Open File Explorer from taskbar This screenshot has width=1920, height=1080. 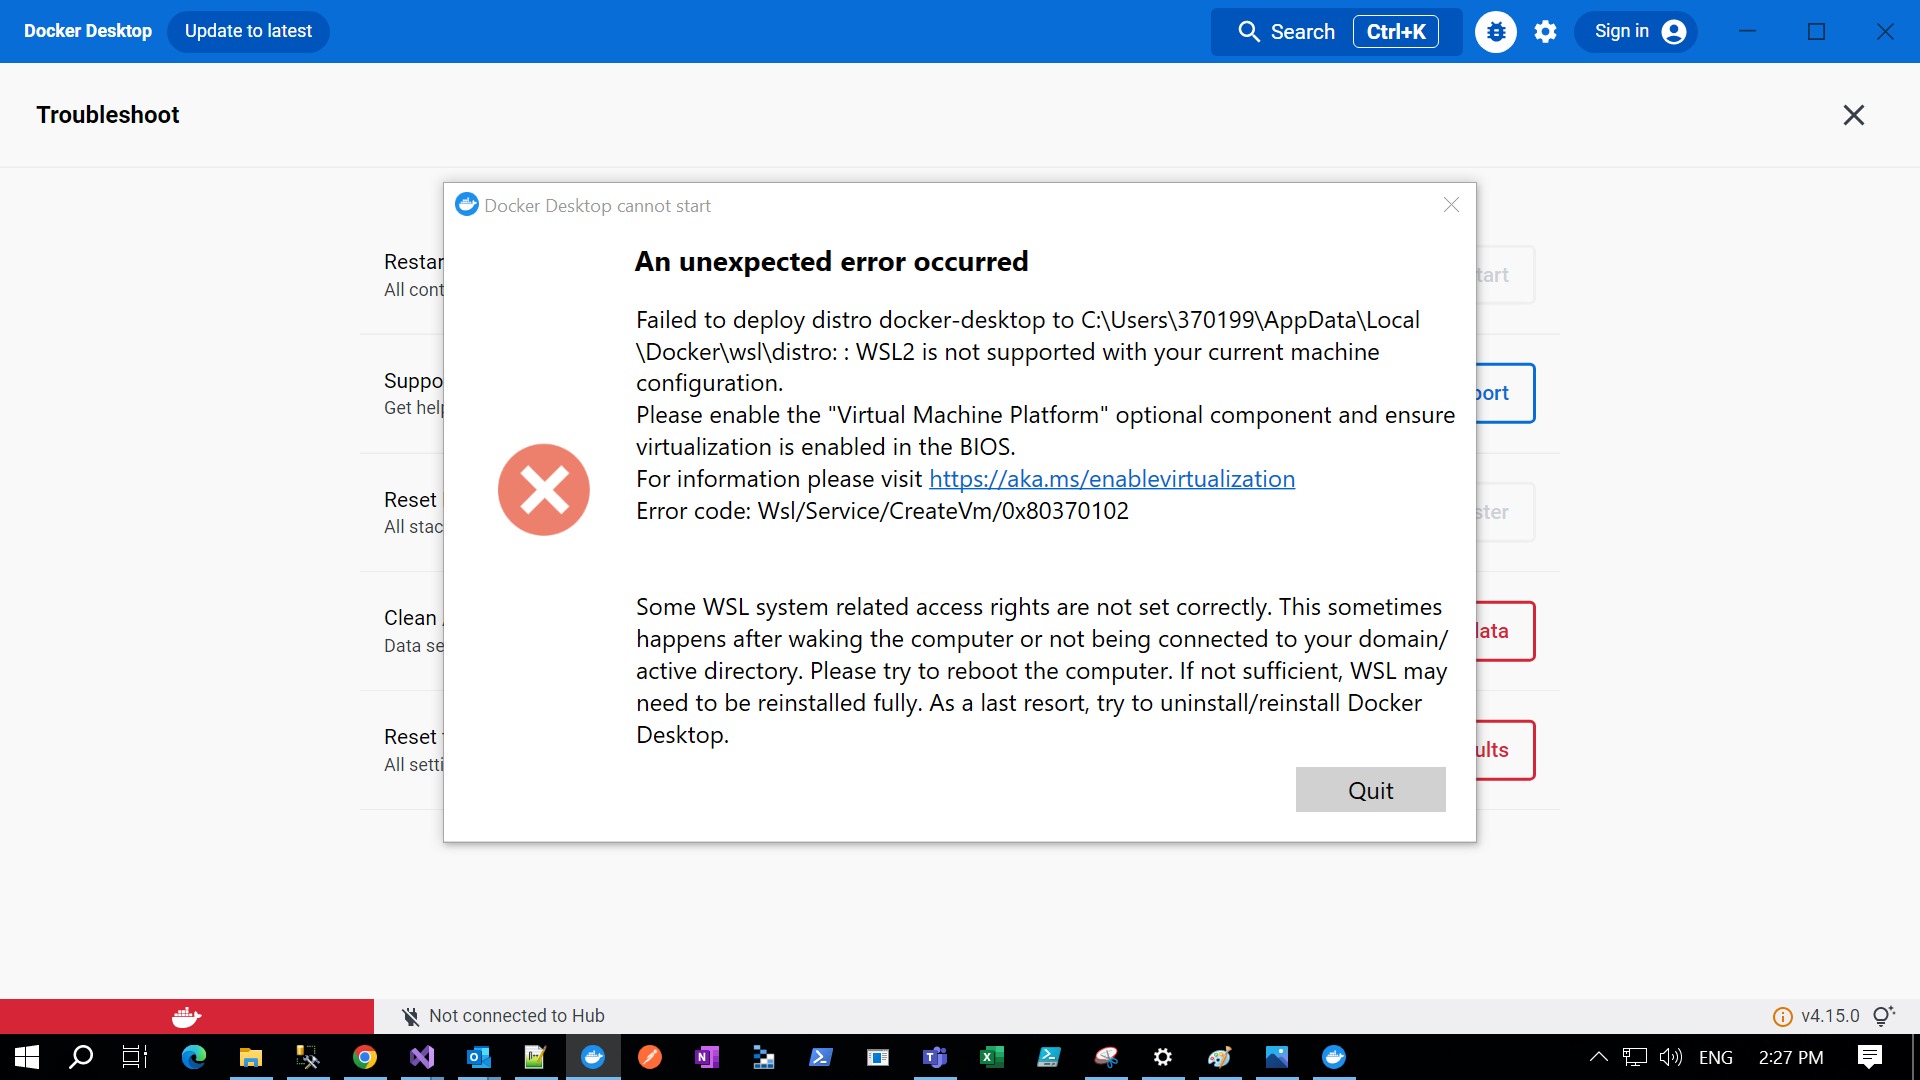click(x=251, y=1057)
